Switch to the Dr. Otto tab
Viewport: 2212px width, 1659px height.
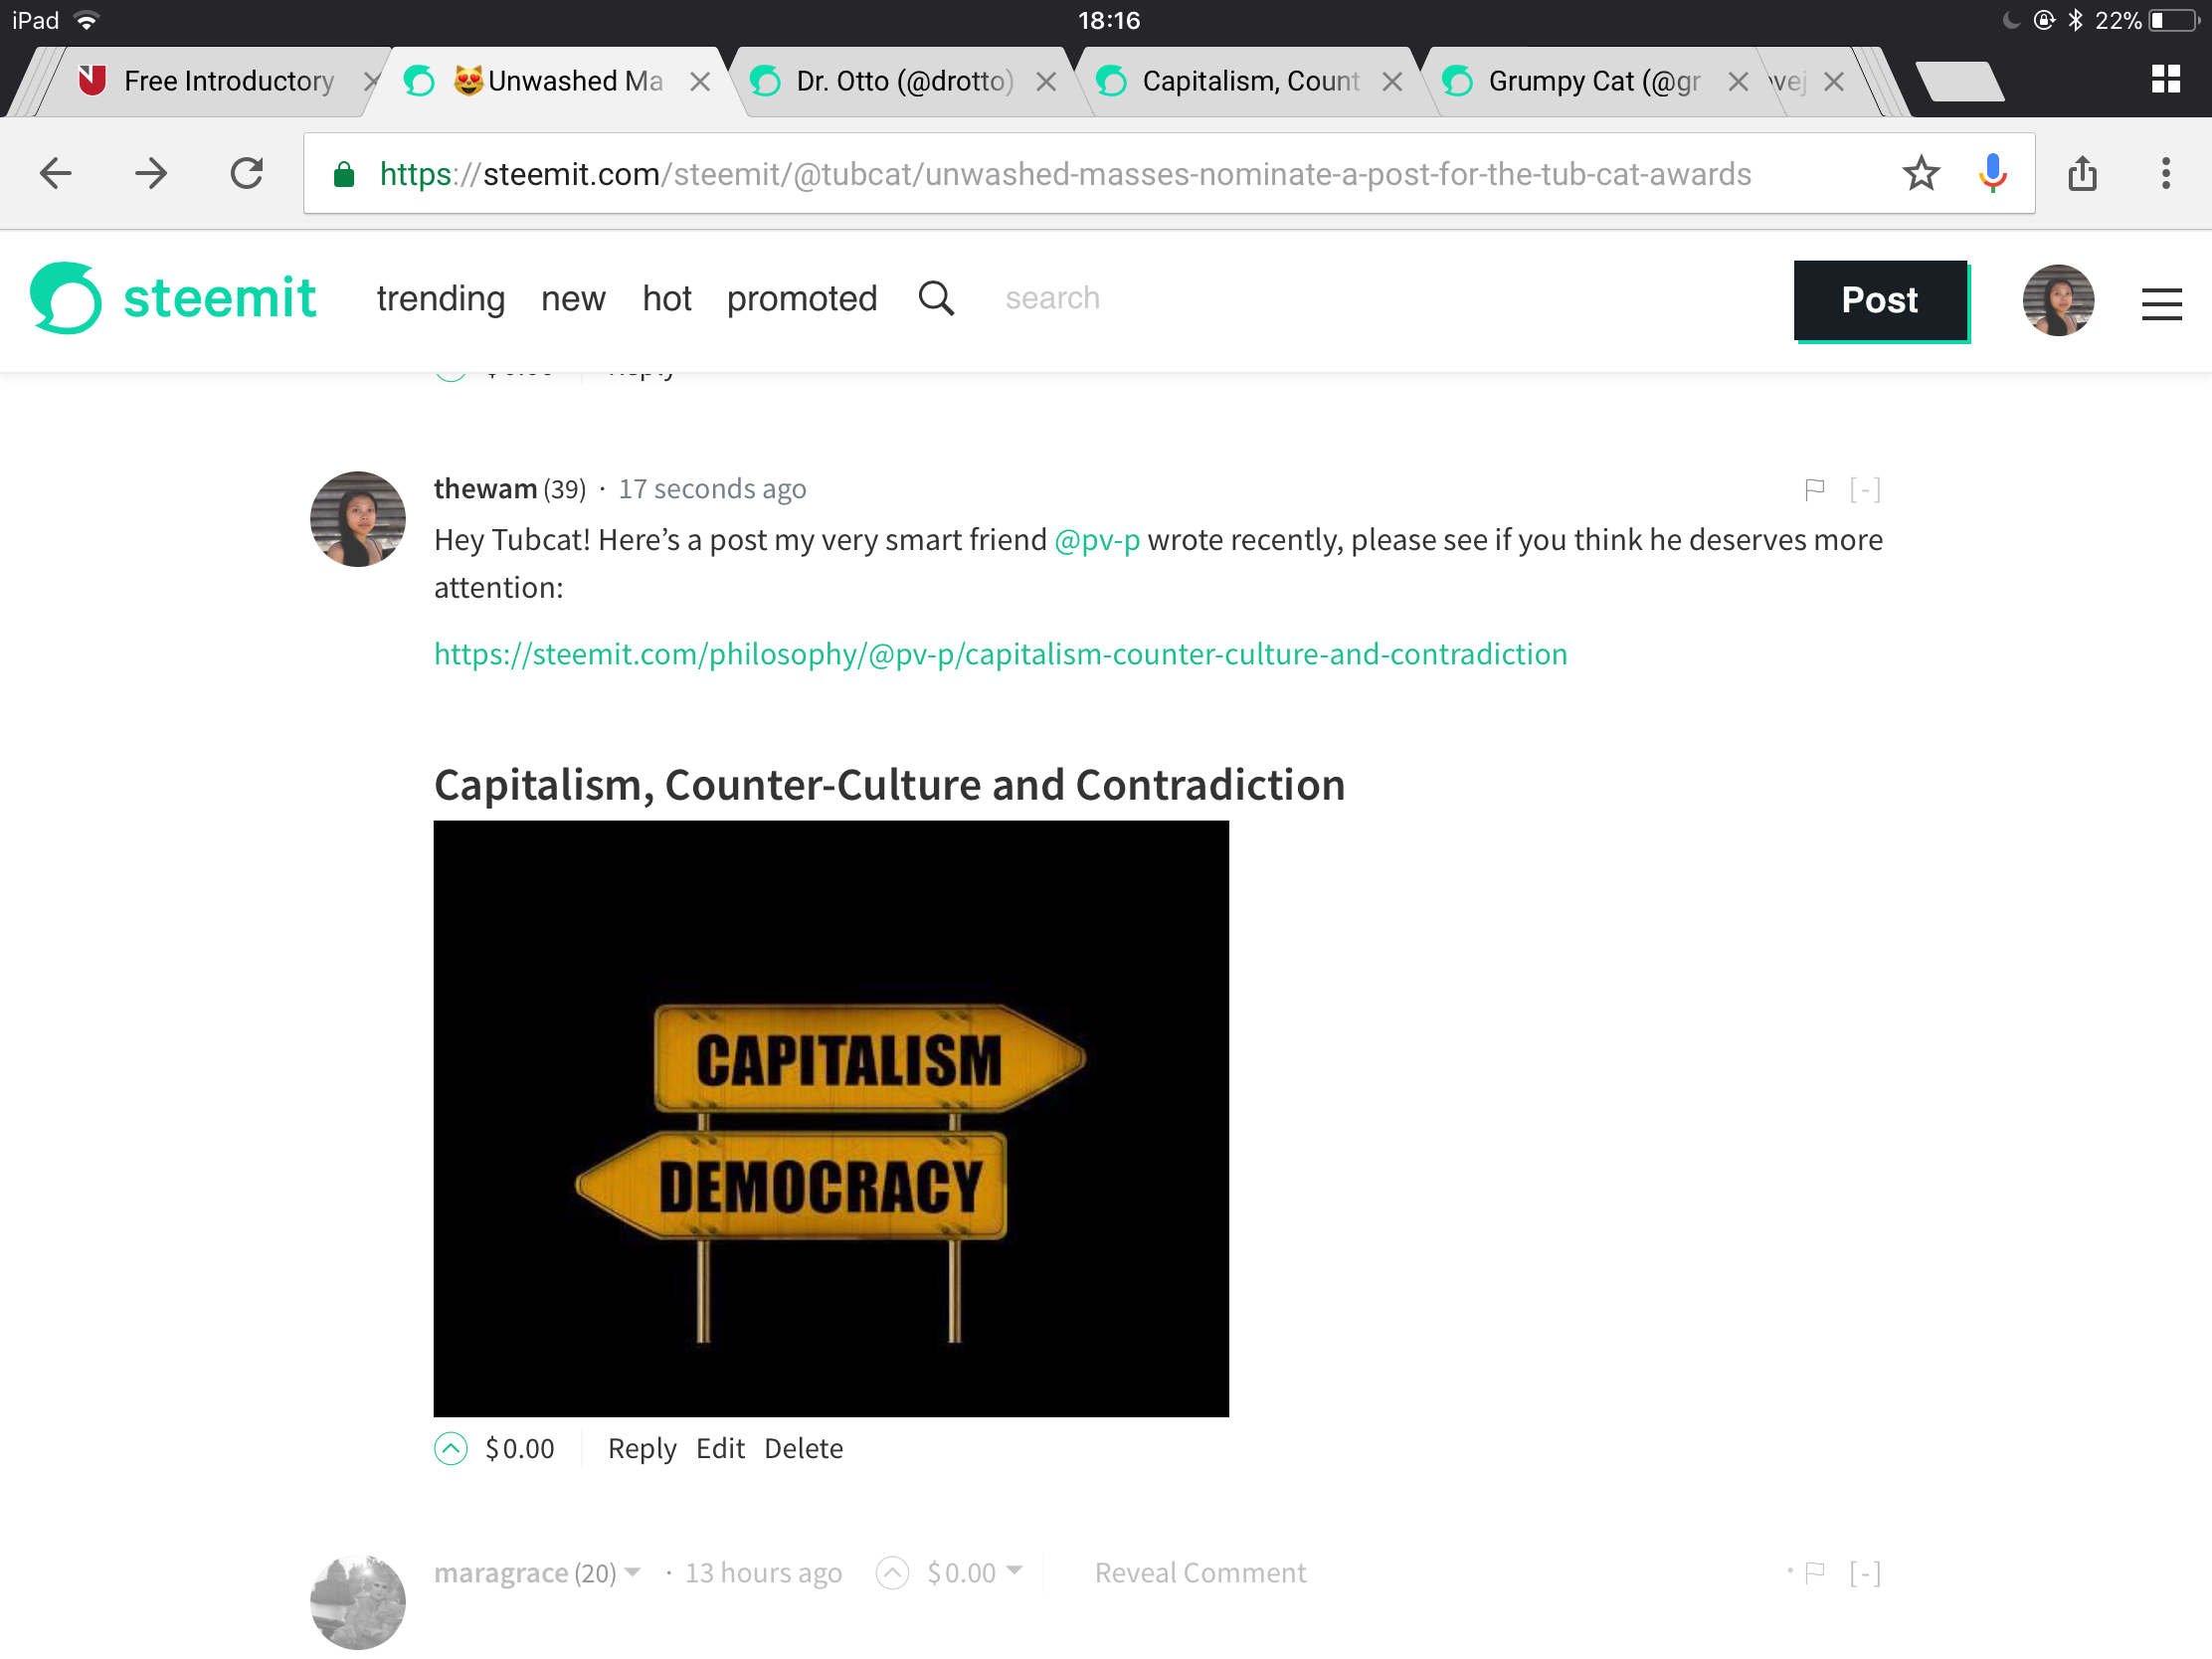tap(904, 81)
